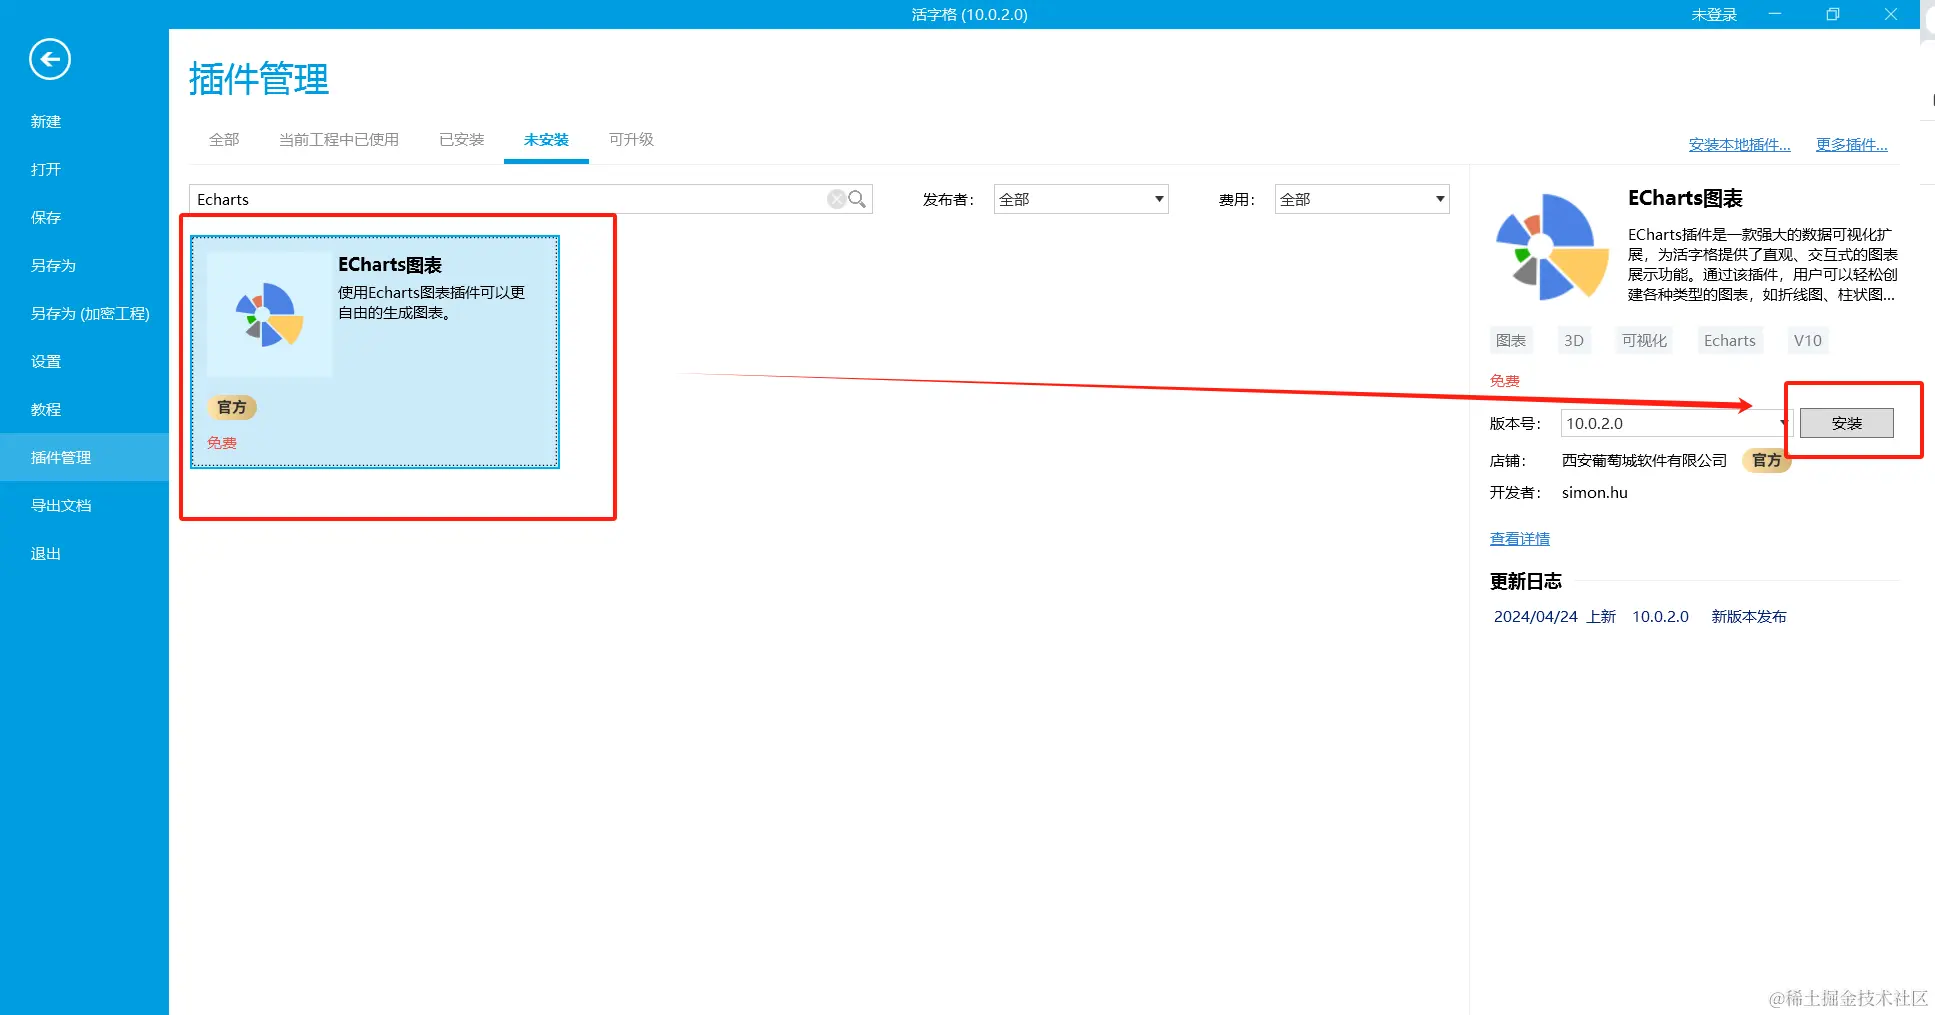Click 官方 badge beside 西安葡萄城软件有限公司
This screenshot has width=1935, height=1015.
click(x=1767, y=460)
